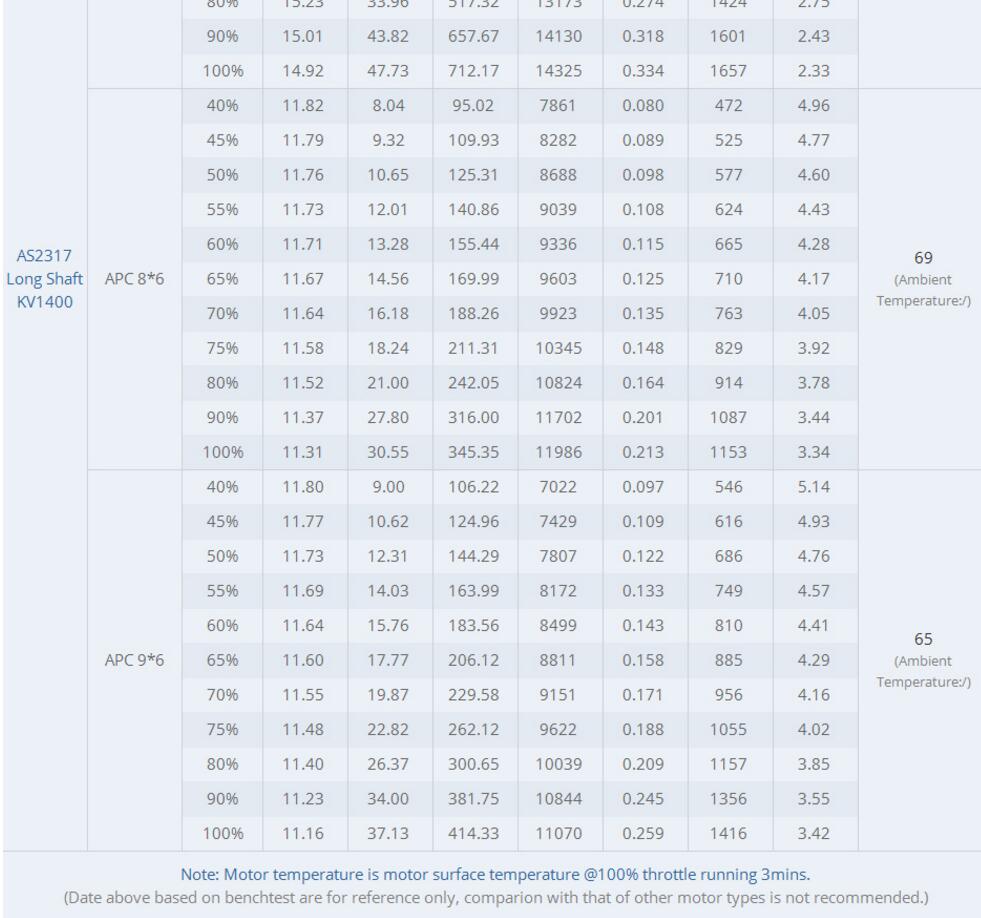
Task: Select the 11986 RPM cell
Action: point(559,450)
